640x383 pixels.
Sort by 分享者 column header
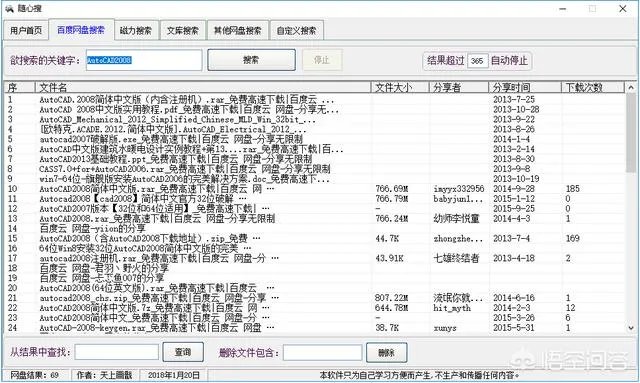coord(459,87)
